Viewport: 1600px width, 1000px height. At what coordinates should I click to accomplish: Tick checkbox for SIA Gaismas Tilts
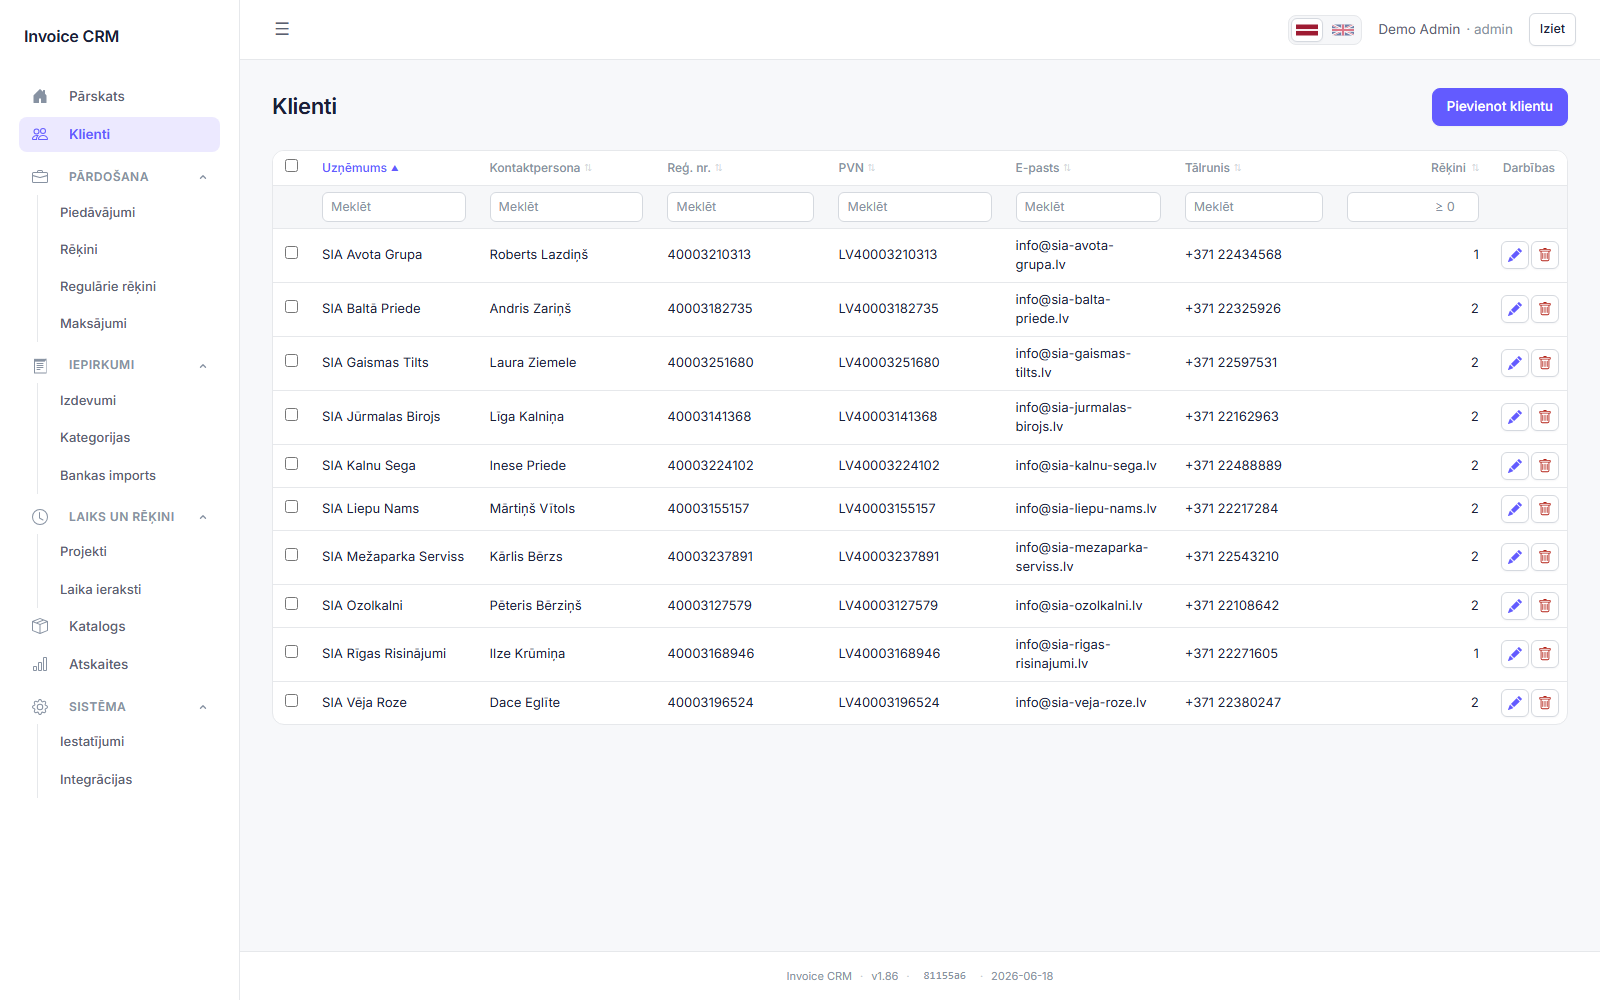[x=292, y=361]
